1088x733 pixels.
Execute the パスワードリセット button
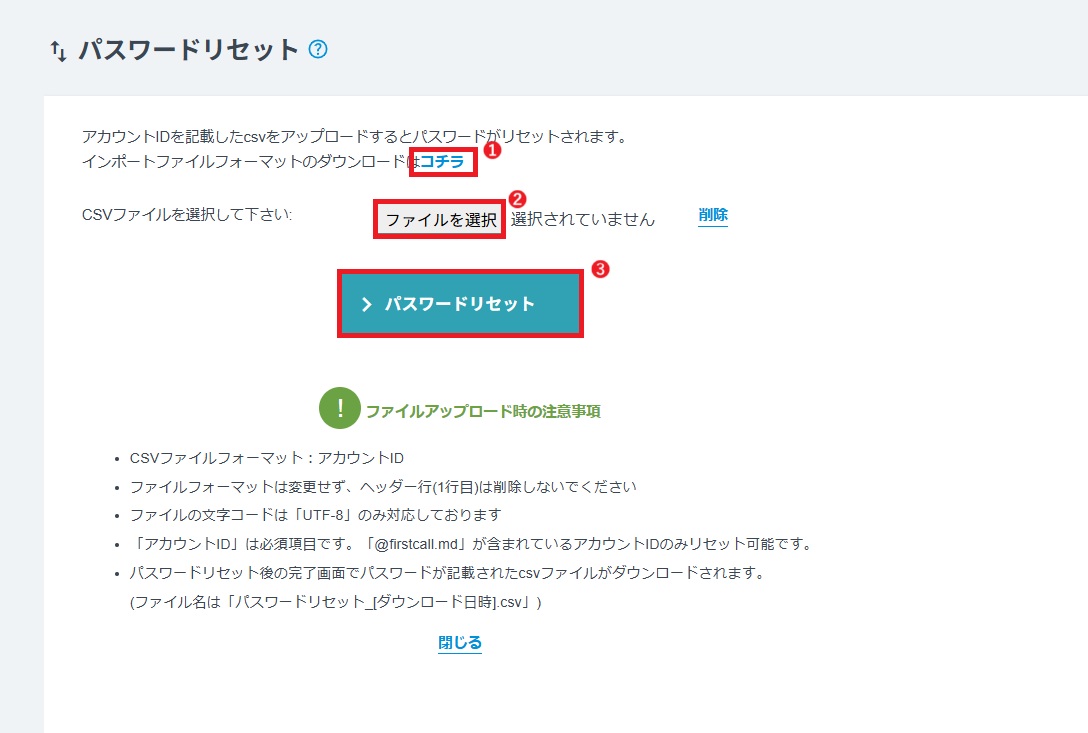[459, 303]
